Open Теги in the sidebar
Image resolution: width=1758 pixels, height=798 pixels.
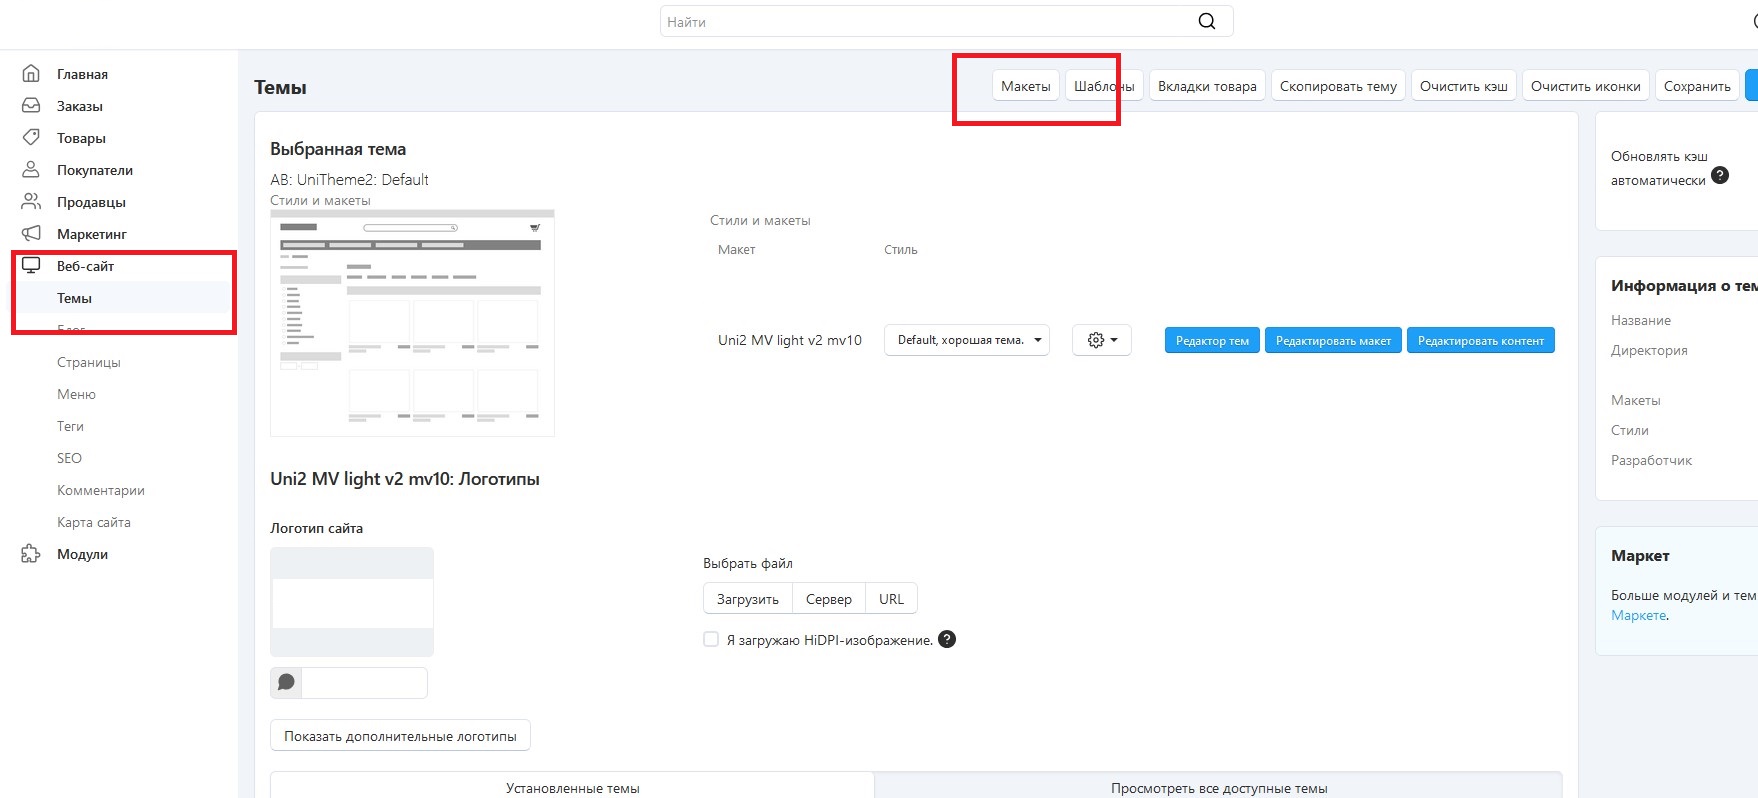pyautogui.click(x=70, y=426)
